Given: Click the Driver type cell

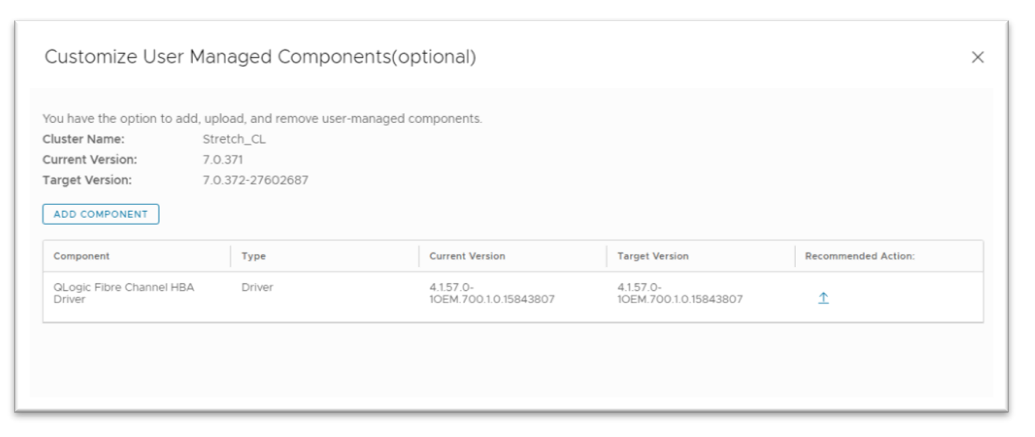Looking at the screenshot, I should point(257,287).
